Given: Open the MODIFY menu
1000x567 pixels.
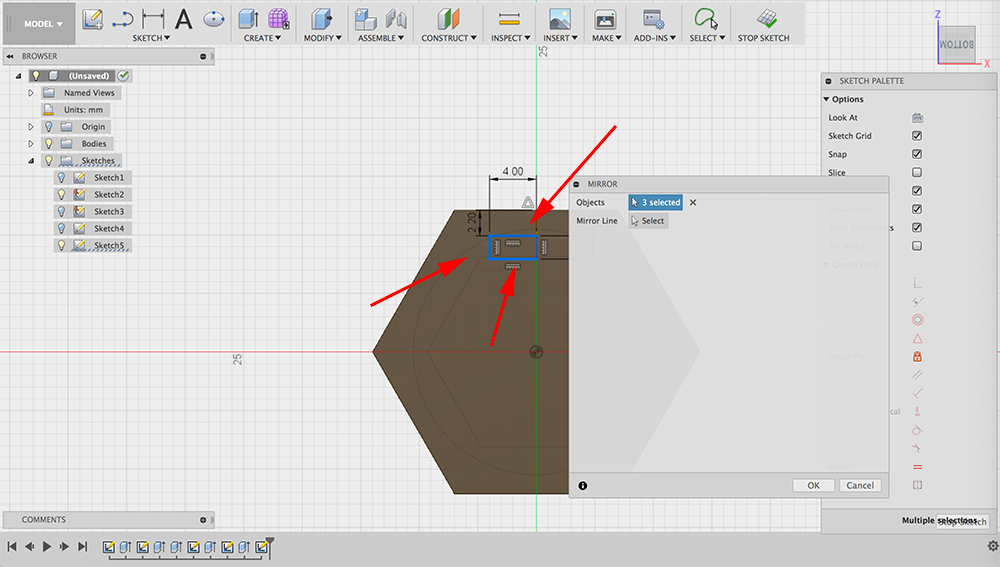Looking at the screenshot, I should pyautogui.click(x=323, y=38).
